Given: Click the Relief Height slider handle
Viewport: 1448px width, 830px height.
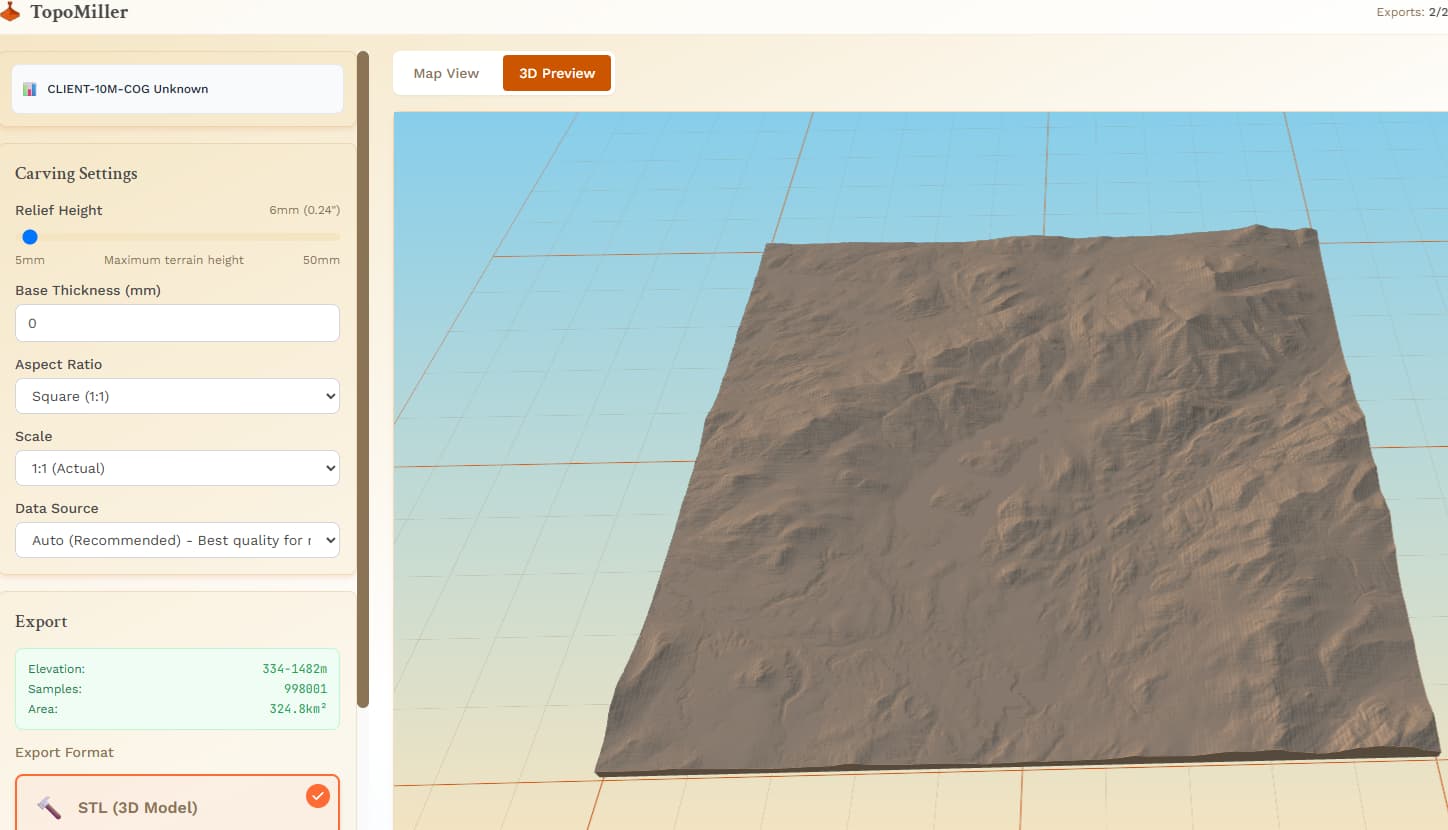Looking at the screenshot, I should pos(30,237).
